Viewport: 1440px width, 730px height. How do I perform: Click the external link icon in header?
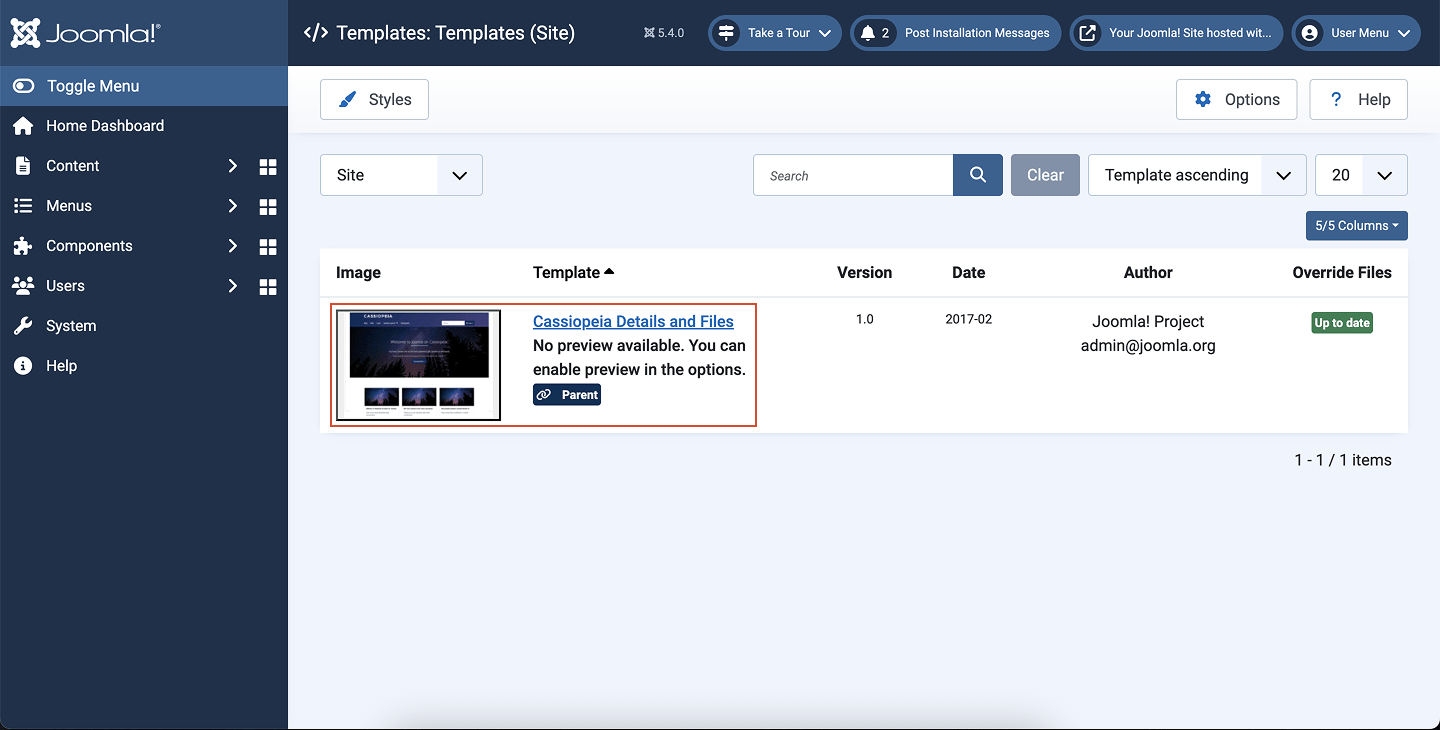[x=1088, y=33]
